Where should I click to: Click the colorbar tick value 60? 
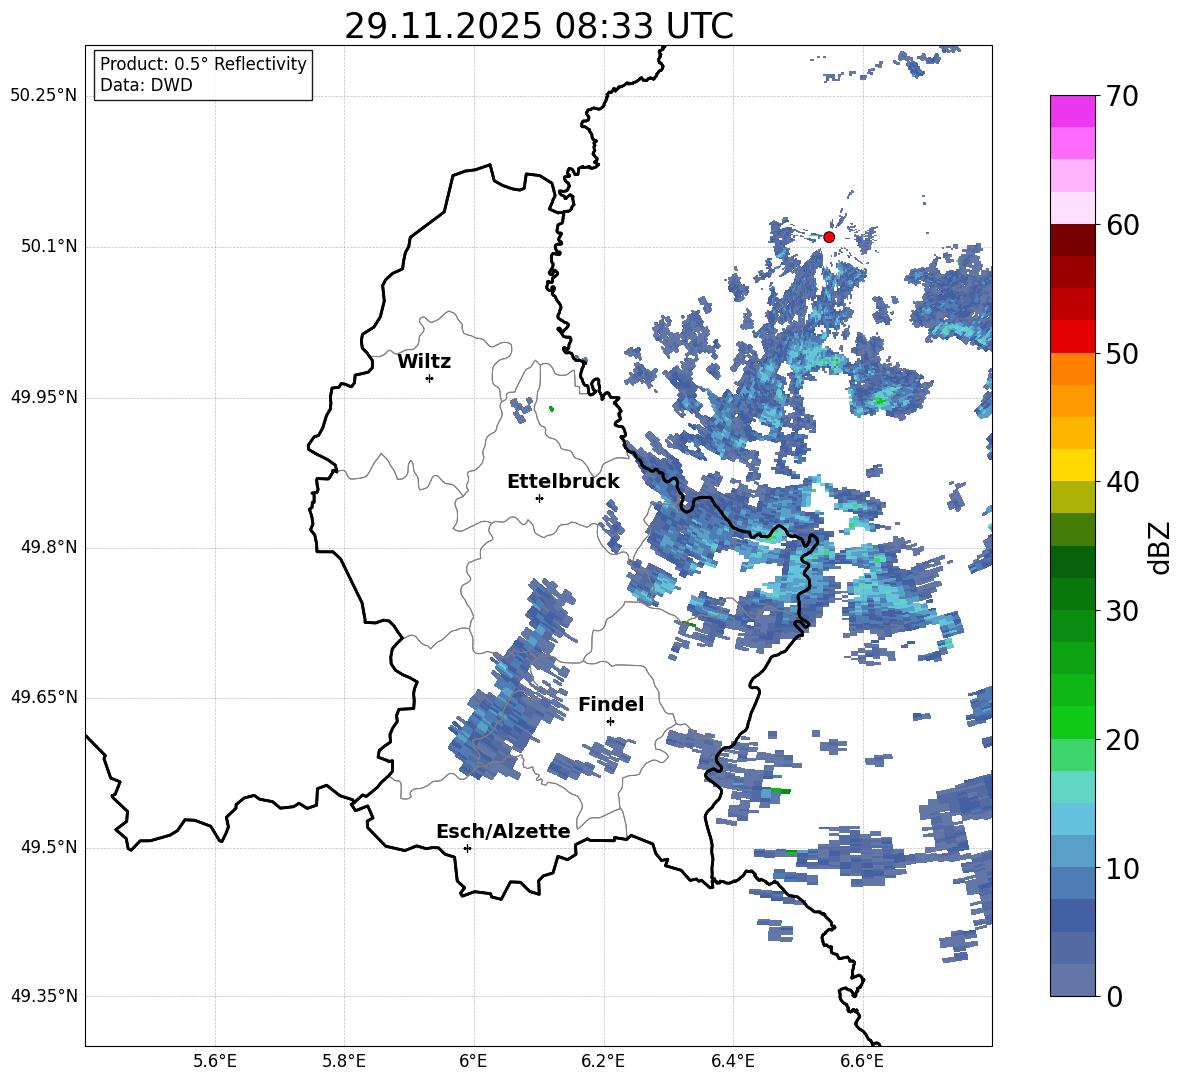[1123, 224]
